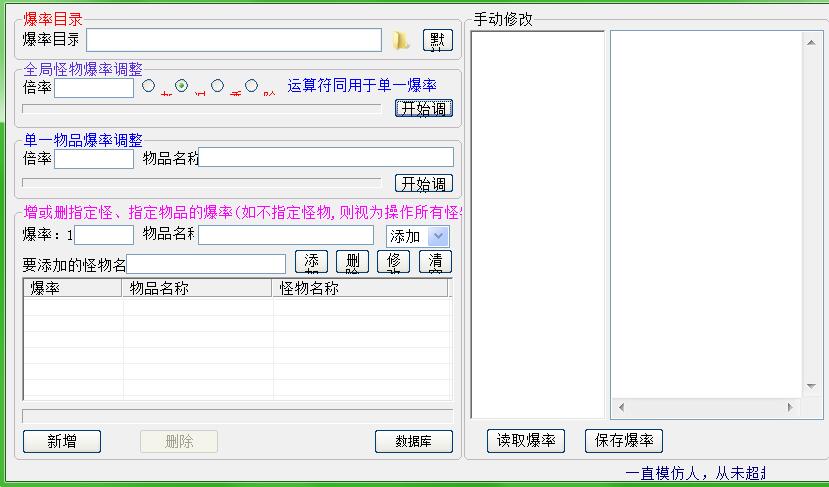
Task: Select the third operator radio button (乘)
Action: point(217,86)
